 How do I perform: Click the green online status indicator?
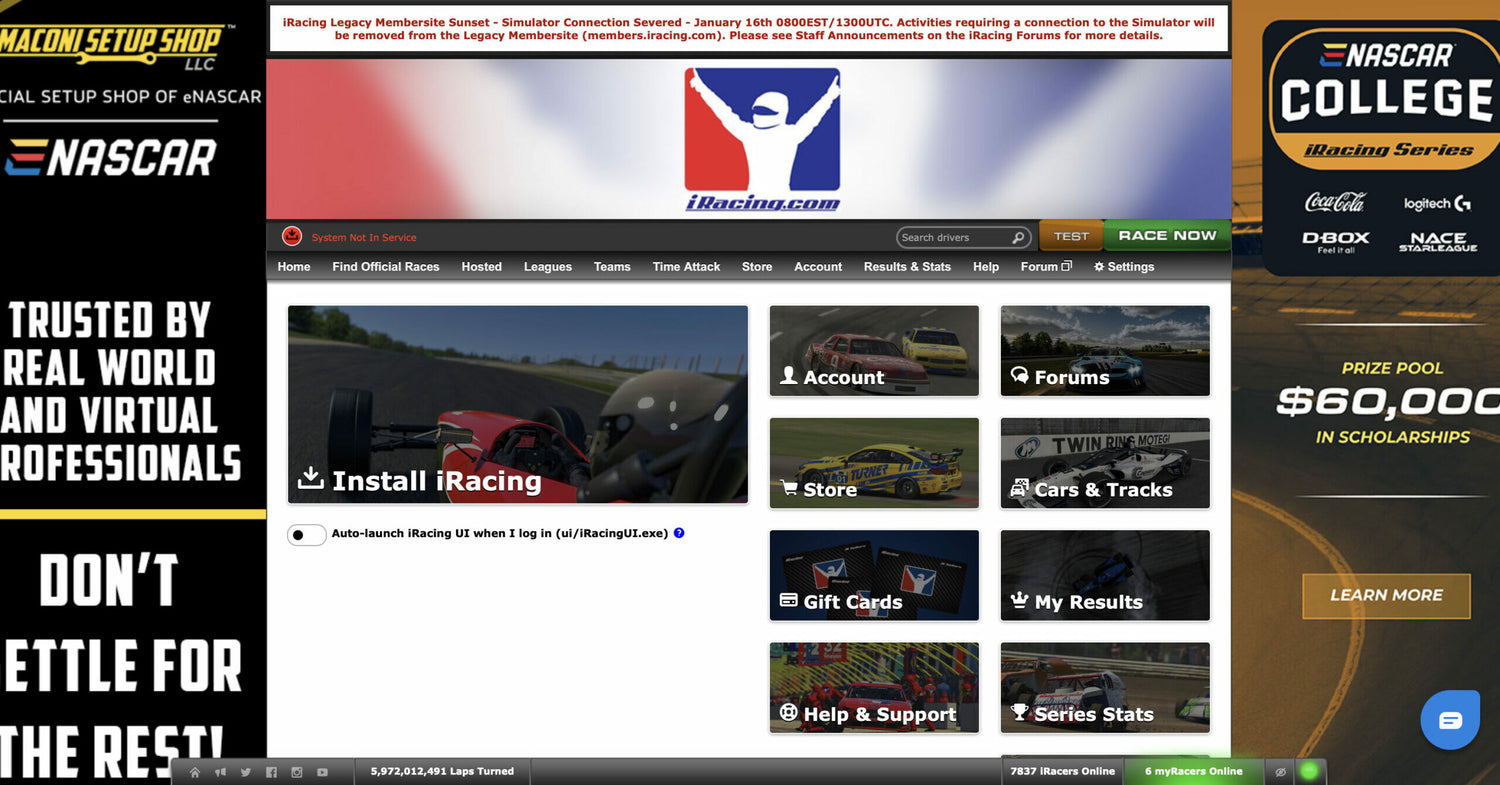(1308, 771)
